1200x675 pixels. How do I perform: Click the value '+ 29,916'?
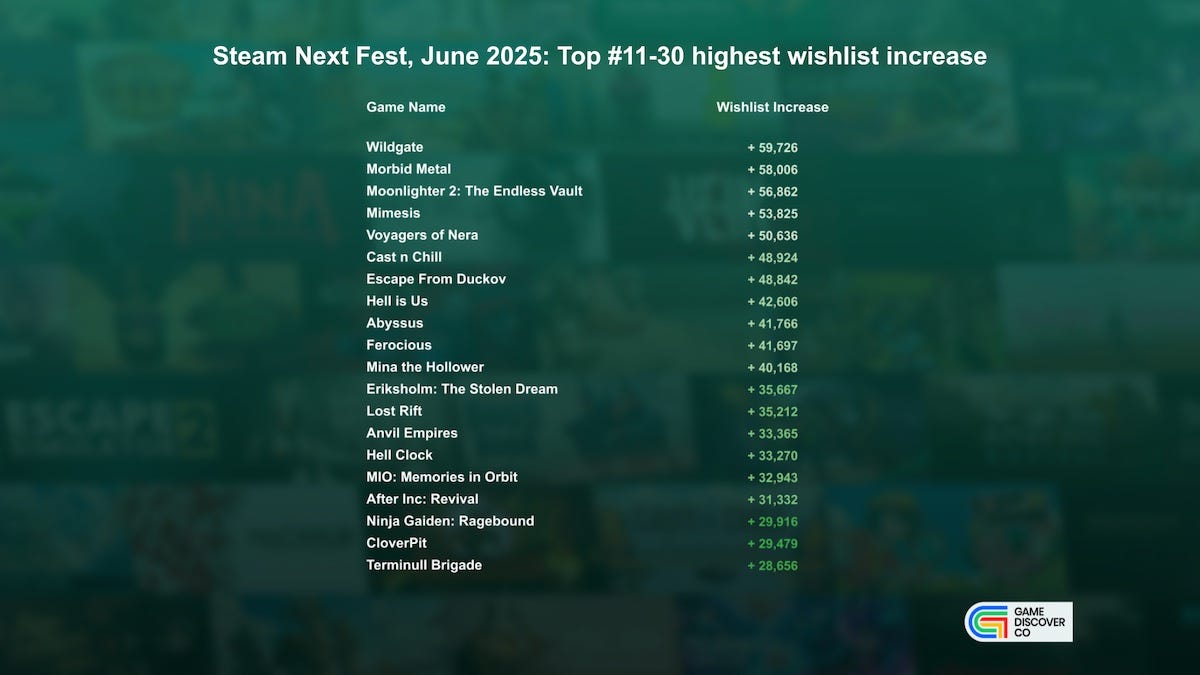(772, 522)
